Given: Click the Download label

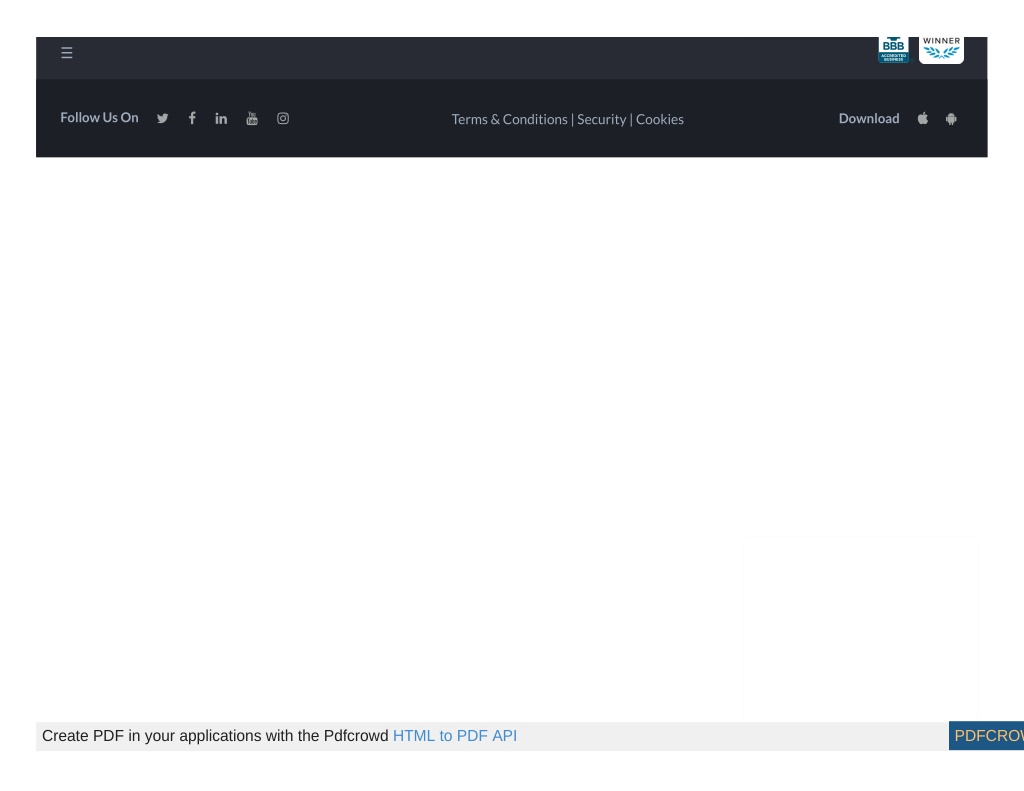Looking at the screenshot, I should (869, 118).
